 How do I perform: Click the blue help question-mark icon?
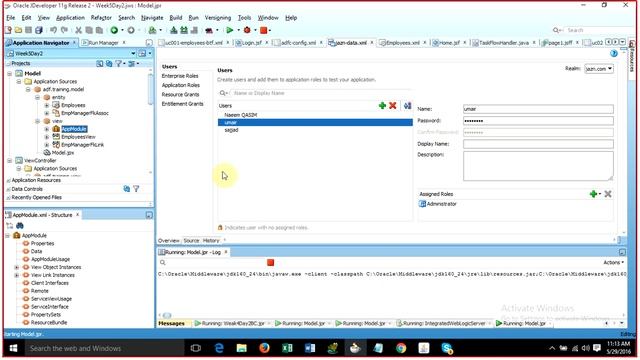pos(613,53)
